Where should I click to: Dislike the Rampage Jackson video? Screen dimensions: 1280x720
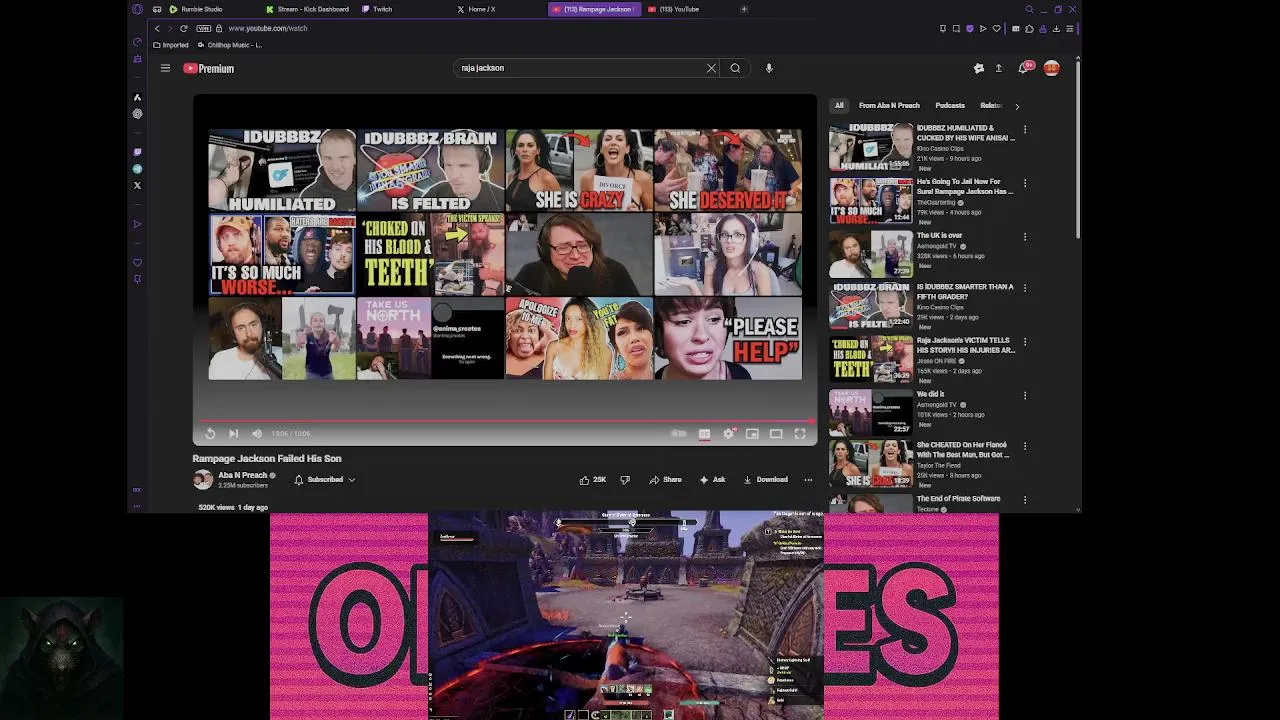coord(625,479)
